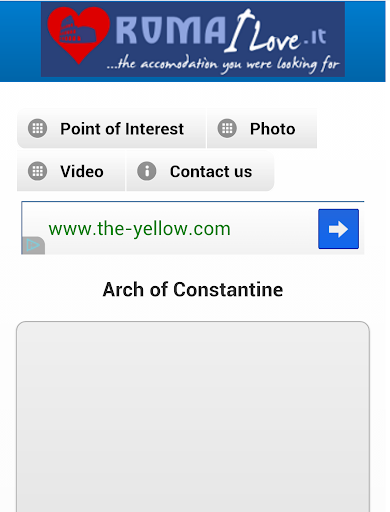The height and width of the screenshot is (512, 390).
Task: Click the red heart logo in banner
Action: pos(79,35)
